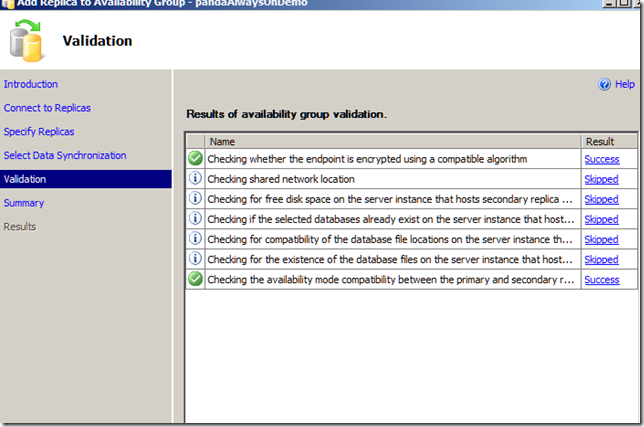The image size is (644, 427).
Task: Click info icon for selected databases already exist check
Action: point(196,219)
